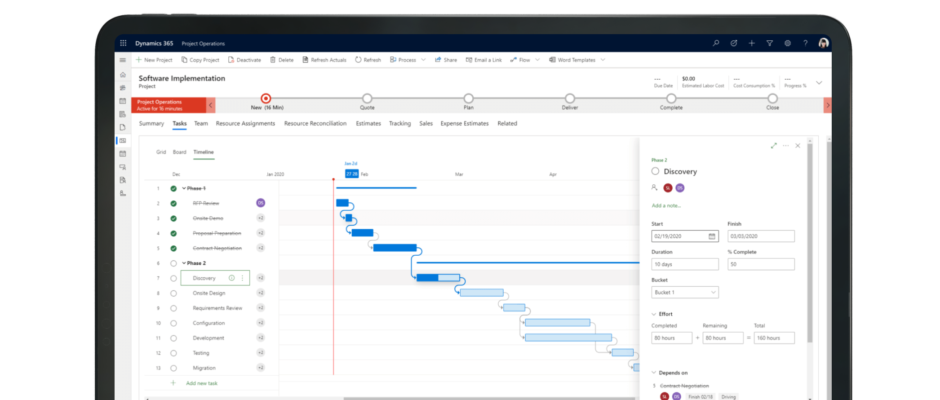Click the plus quick-create icon in header

pos(752,43)
